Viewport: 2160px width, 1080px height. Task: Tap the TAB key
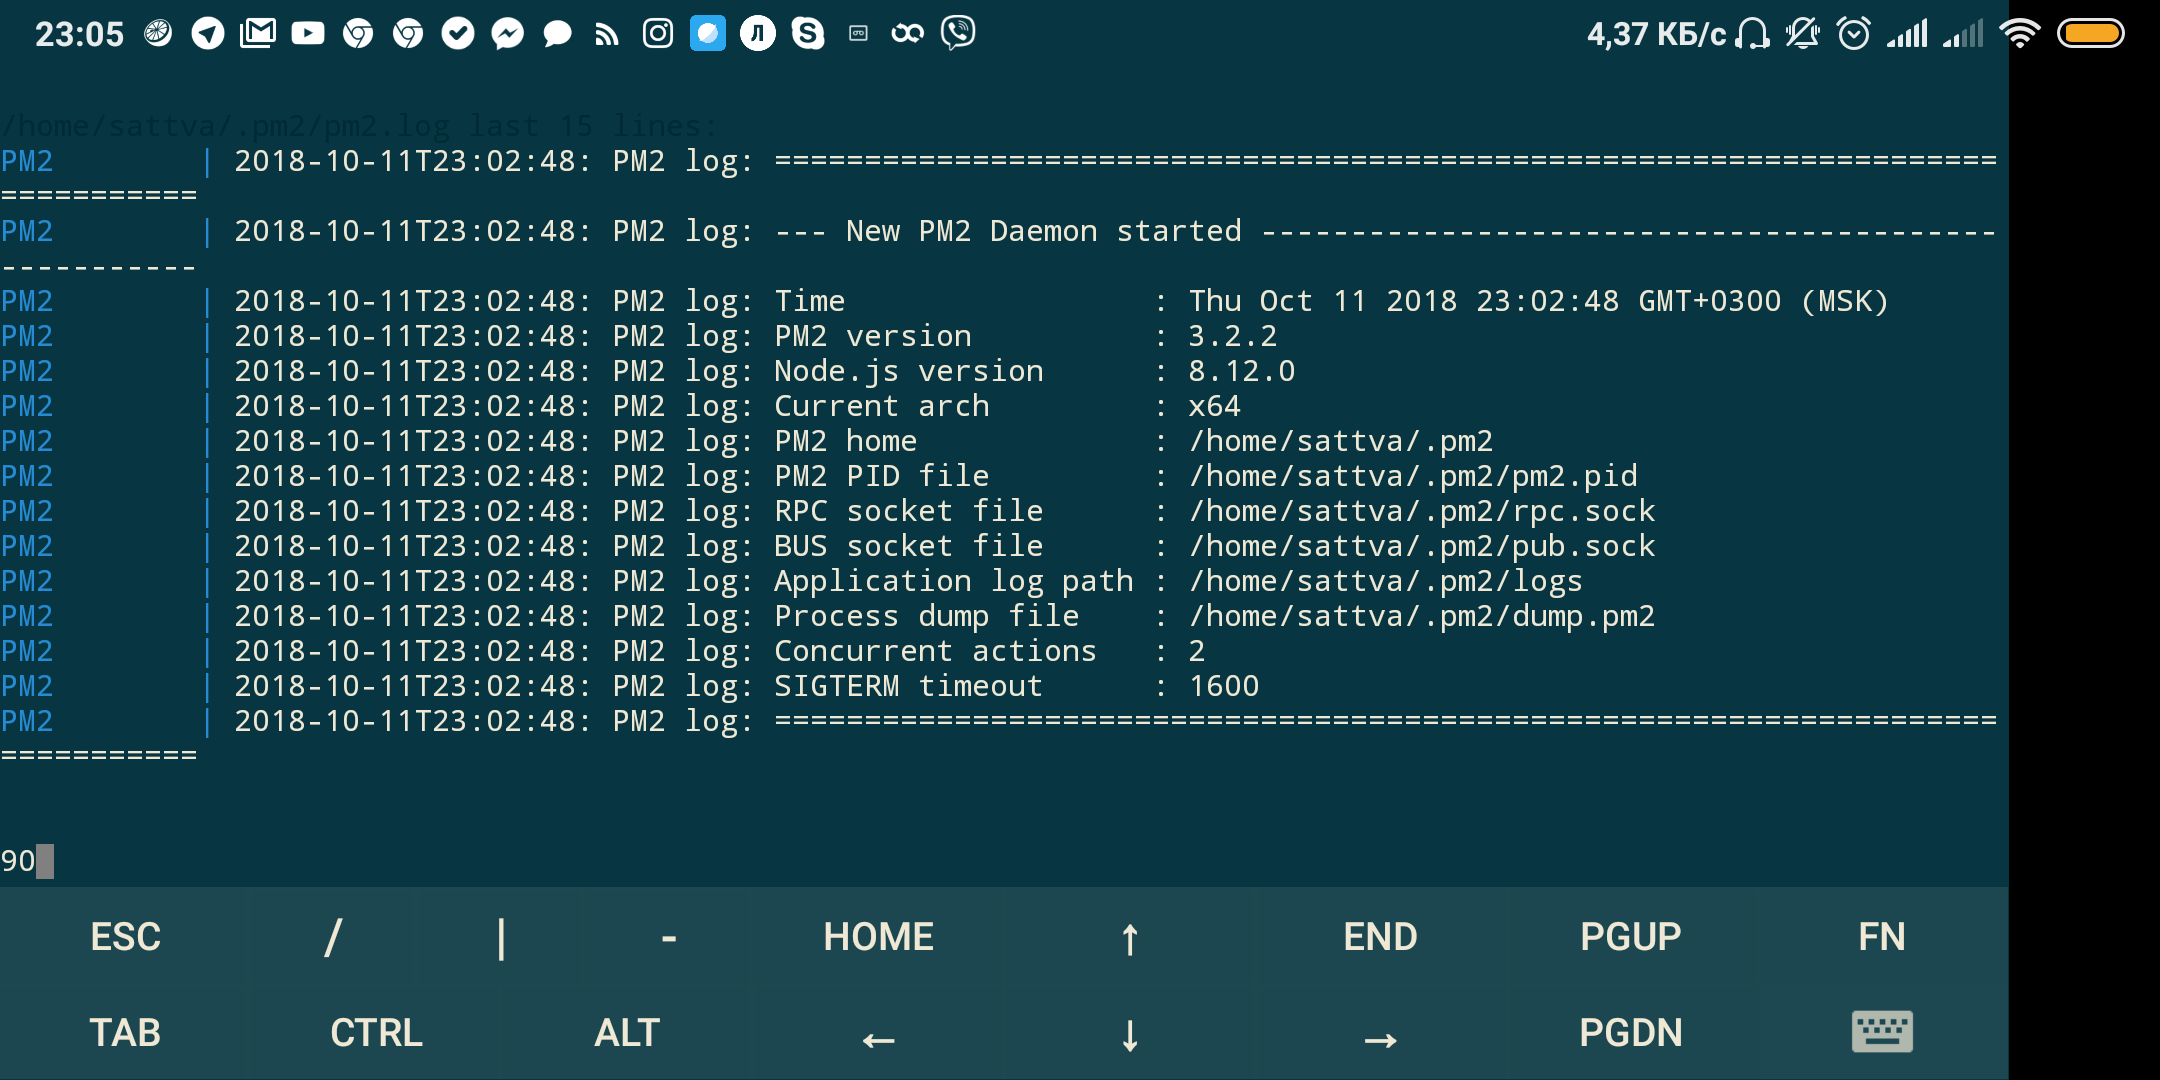coord(125,1032)
